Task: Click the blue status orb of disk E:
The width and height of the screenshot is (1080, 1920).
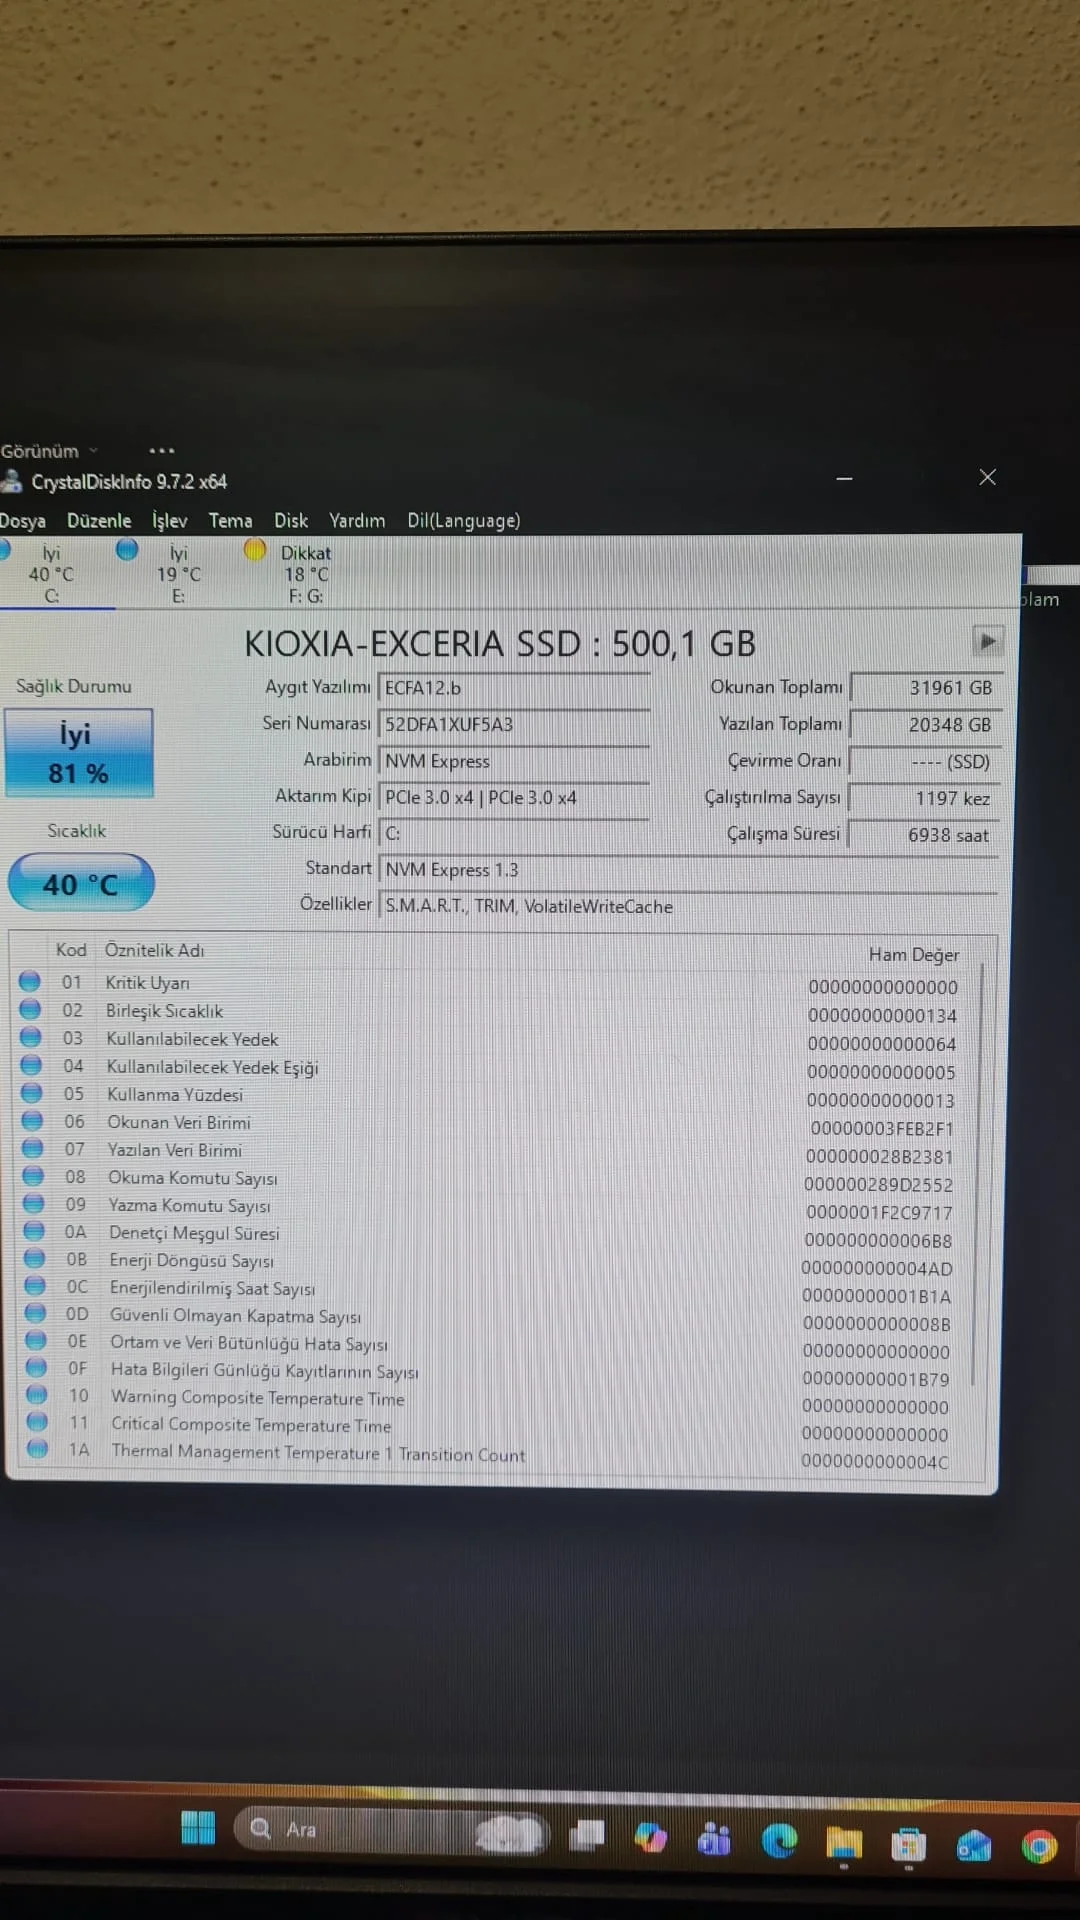Action: click(127, 549)
